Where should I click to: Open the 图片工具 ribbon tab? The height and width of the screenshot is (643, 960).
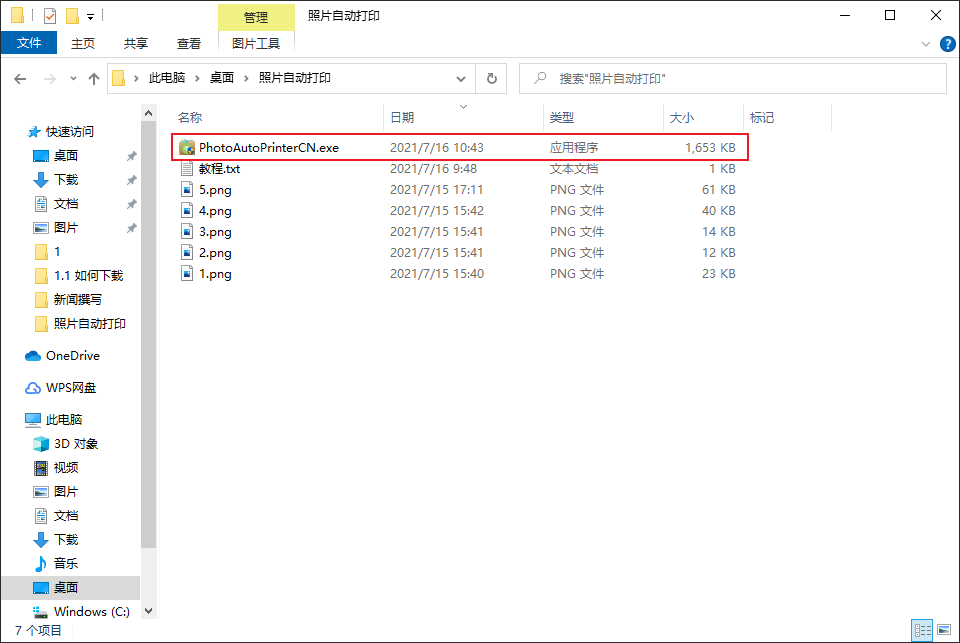[256, 43]
